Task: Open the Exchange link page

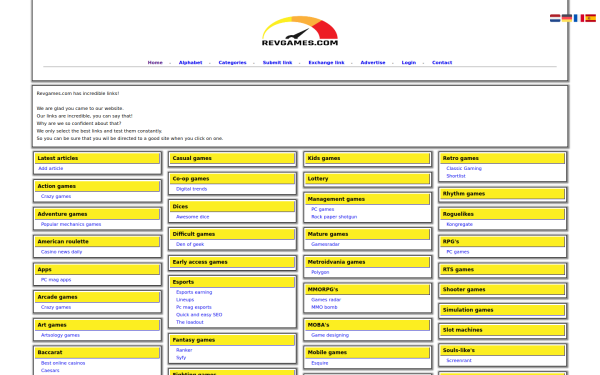Action: [326, 62]
